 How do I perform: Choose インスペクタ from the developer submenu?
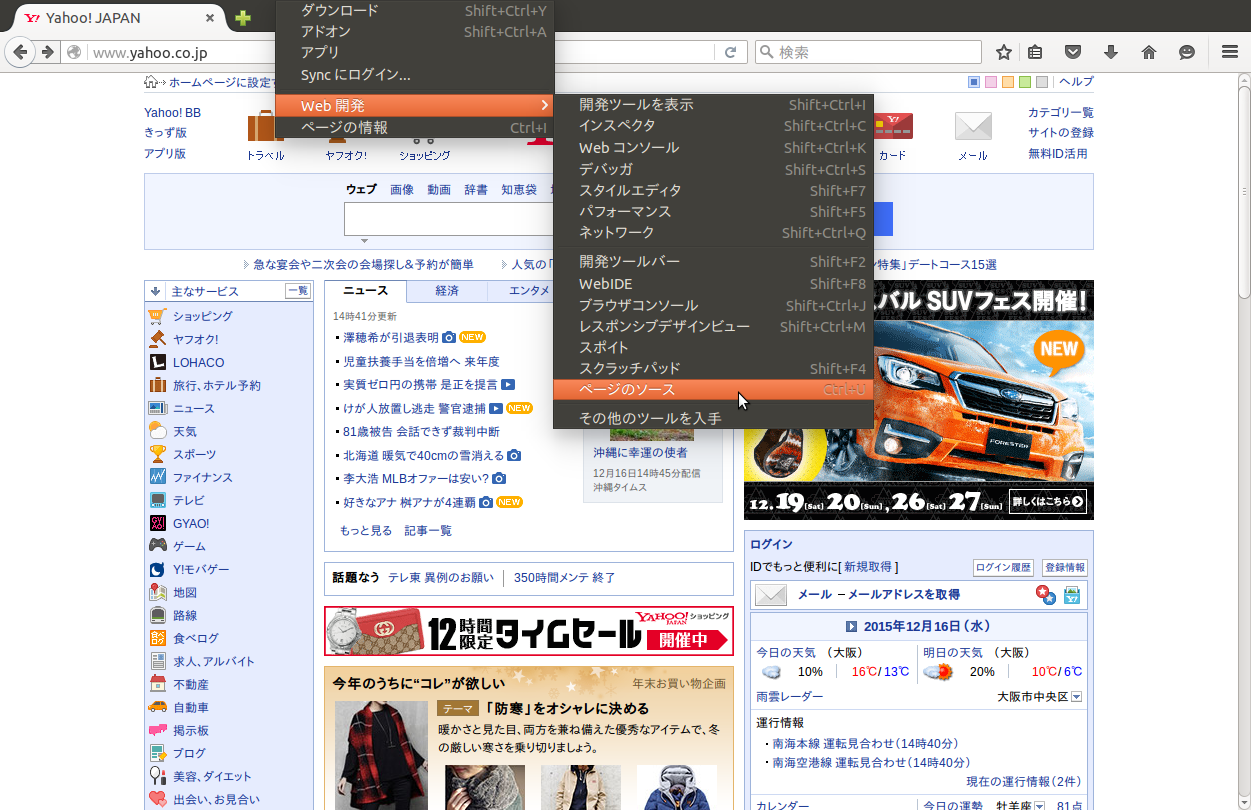coord(714,126)
